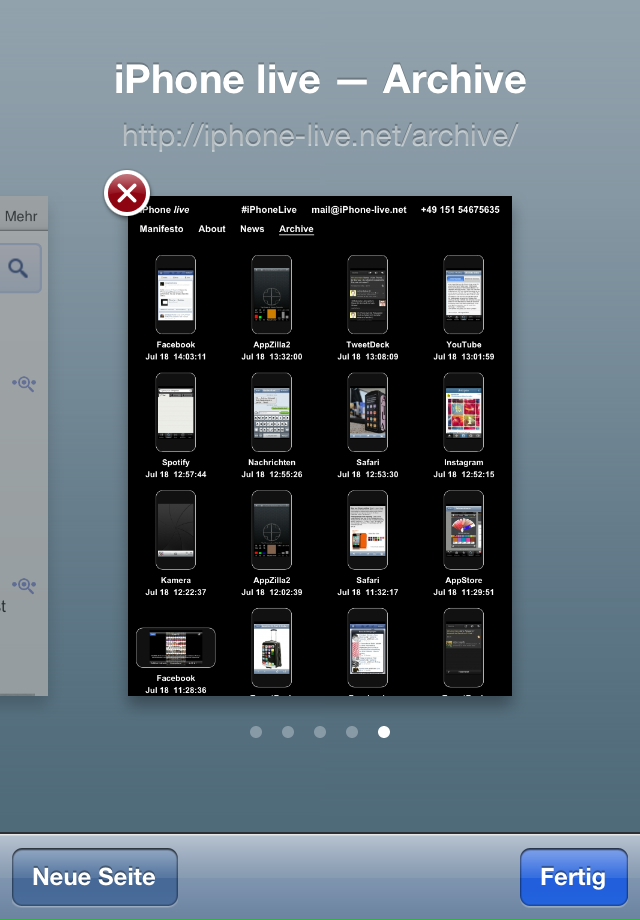Click the page title iPhone live — Archive
Screen dimensions: 640x920
click(x=320, y=79)
